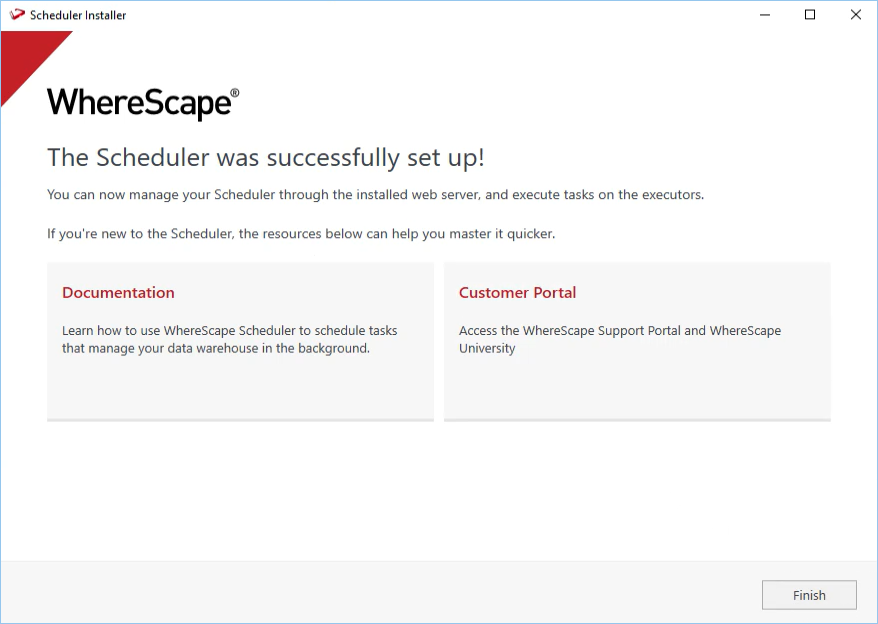Minimize the Scheduler Installer window
The image size is (878, 624).
click(765, 15)
